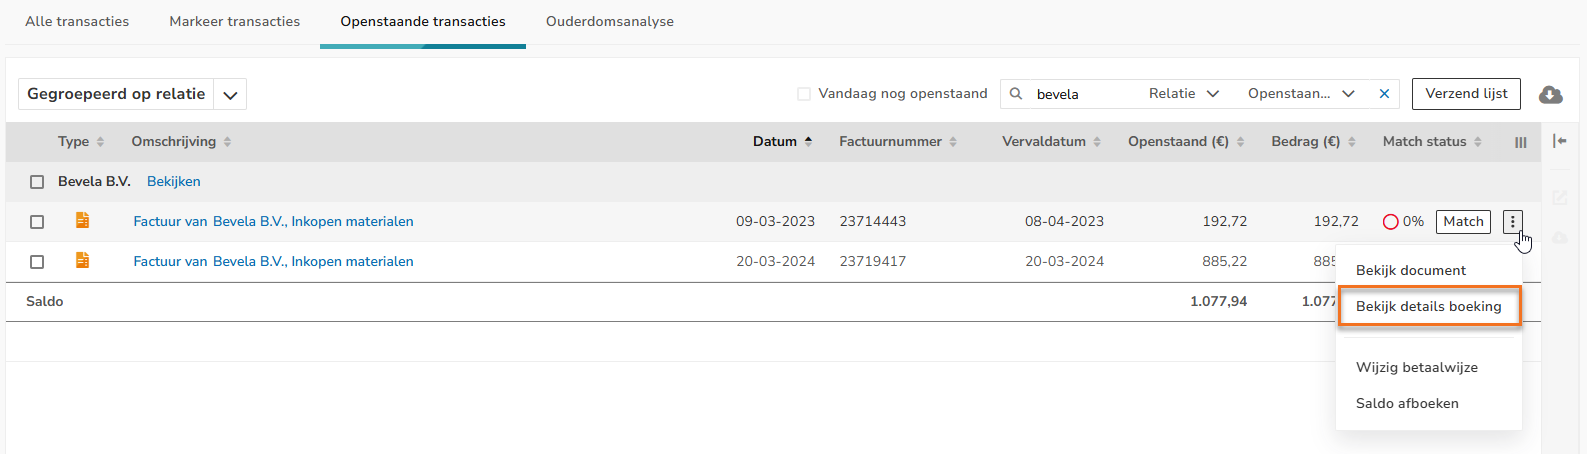Click the cloud download icon
1587x454 pixels.
point(1550,94)
